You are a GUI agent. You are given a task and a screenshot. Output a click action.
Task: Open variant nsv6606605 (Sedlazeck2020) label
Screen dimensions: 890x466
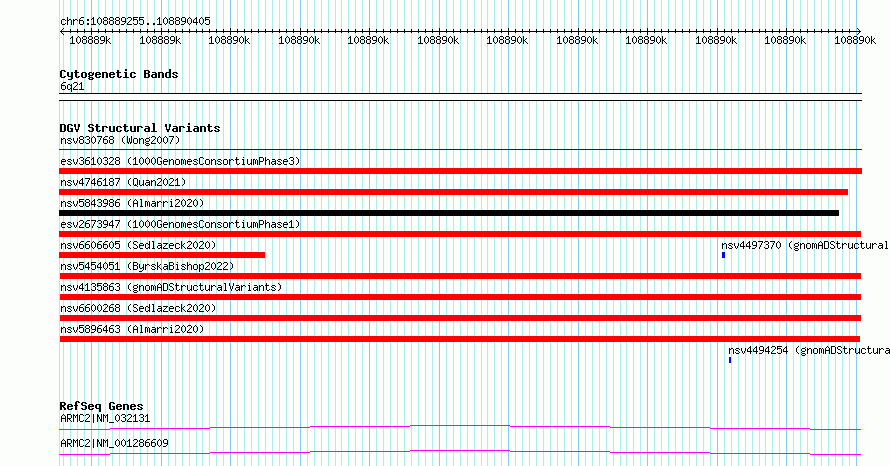click(x=138, y=245)
